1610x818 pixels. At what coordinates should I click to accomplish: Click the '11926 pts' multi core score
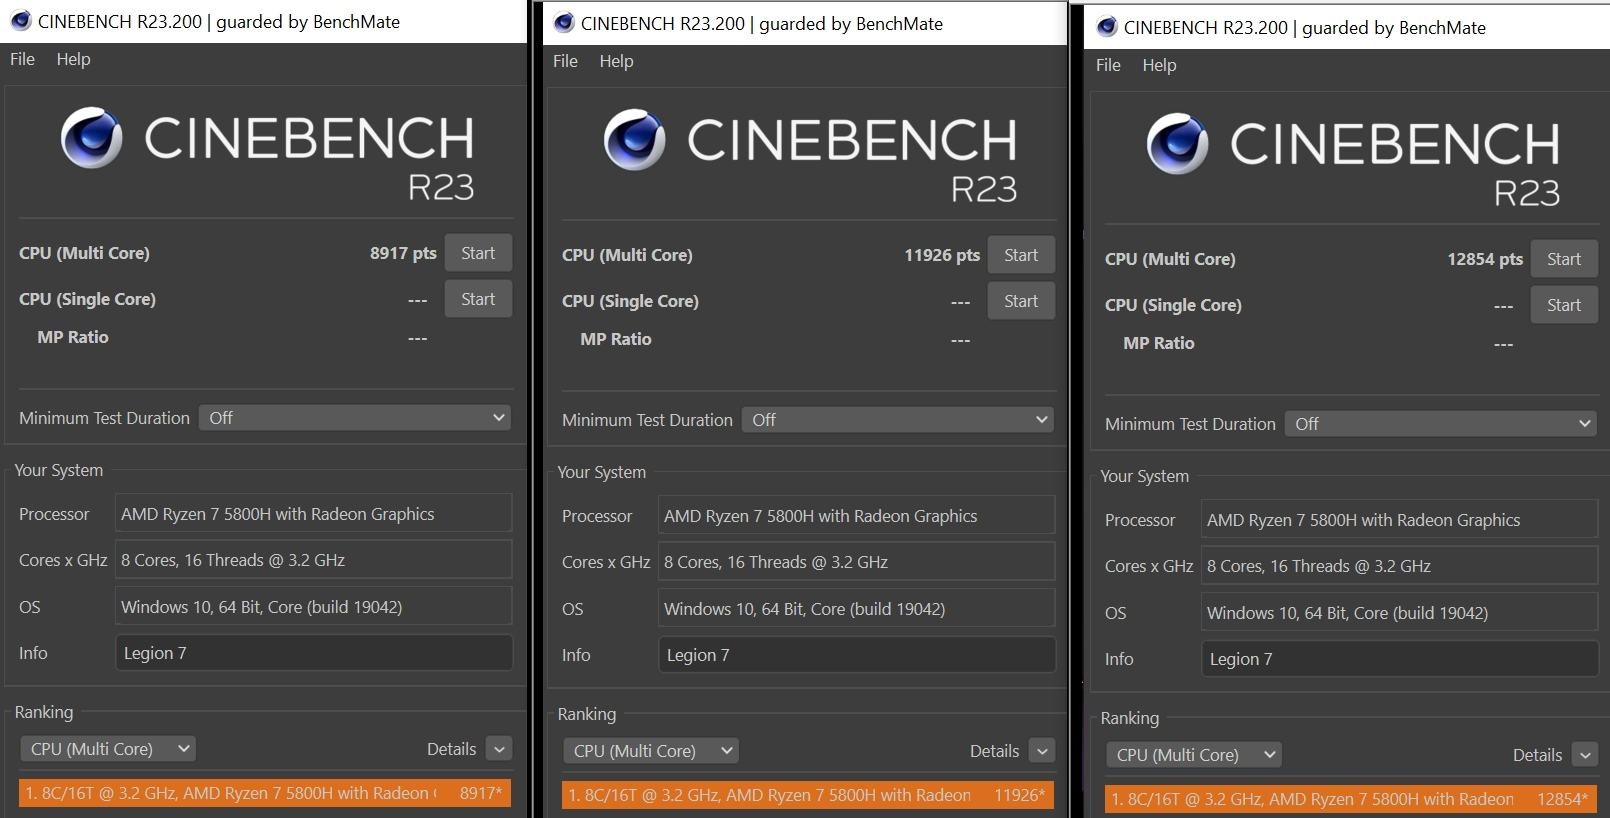click(x=942, y=255)
